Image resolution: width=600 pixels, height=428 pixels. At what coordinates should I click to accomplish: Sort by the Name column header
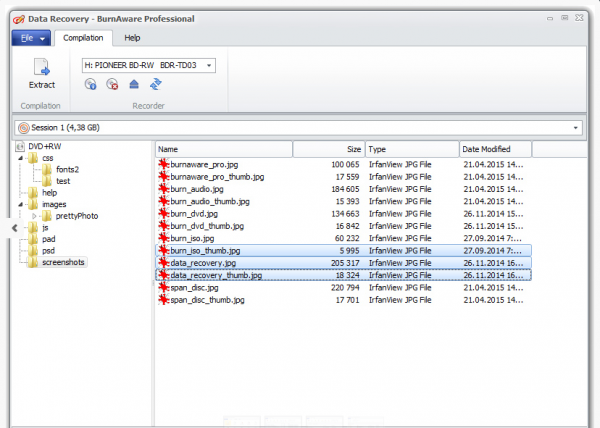(x=224, y=149)
